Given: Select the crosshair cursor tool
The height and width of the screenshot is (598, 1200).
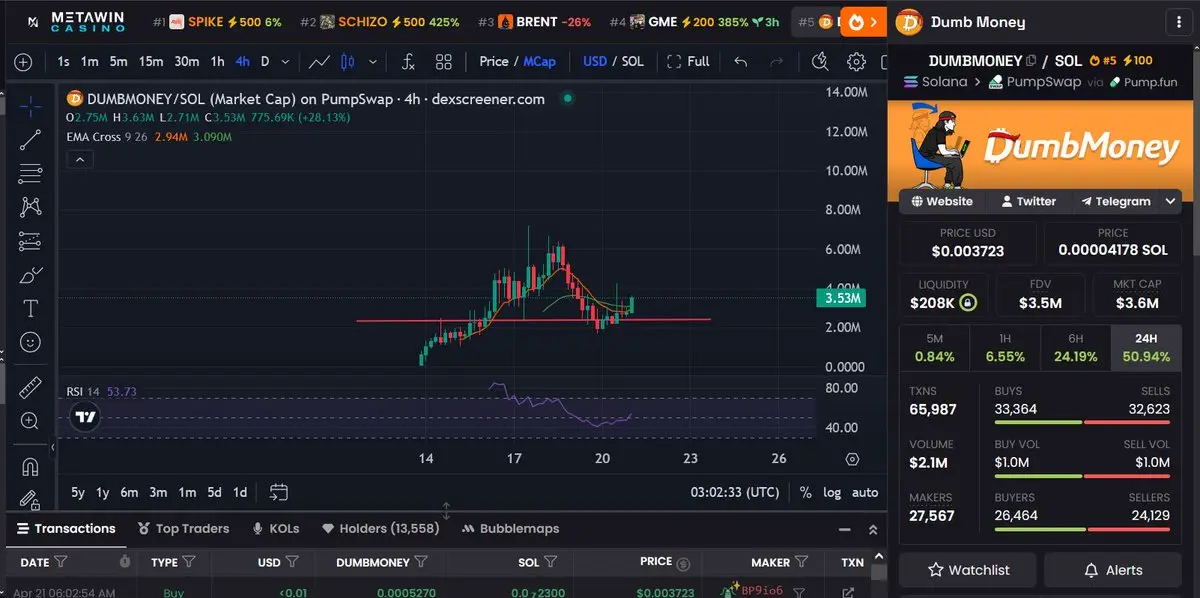Looking at the screenshot, I should point(31,107).
